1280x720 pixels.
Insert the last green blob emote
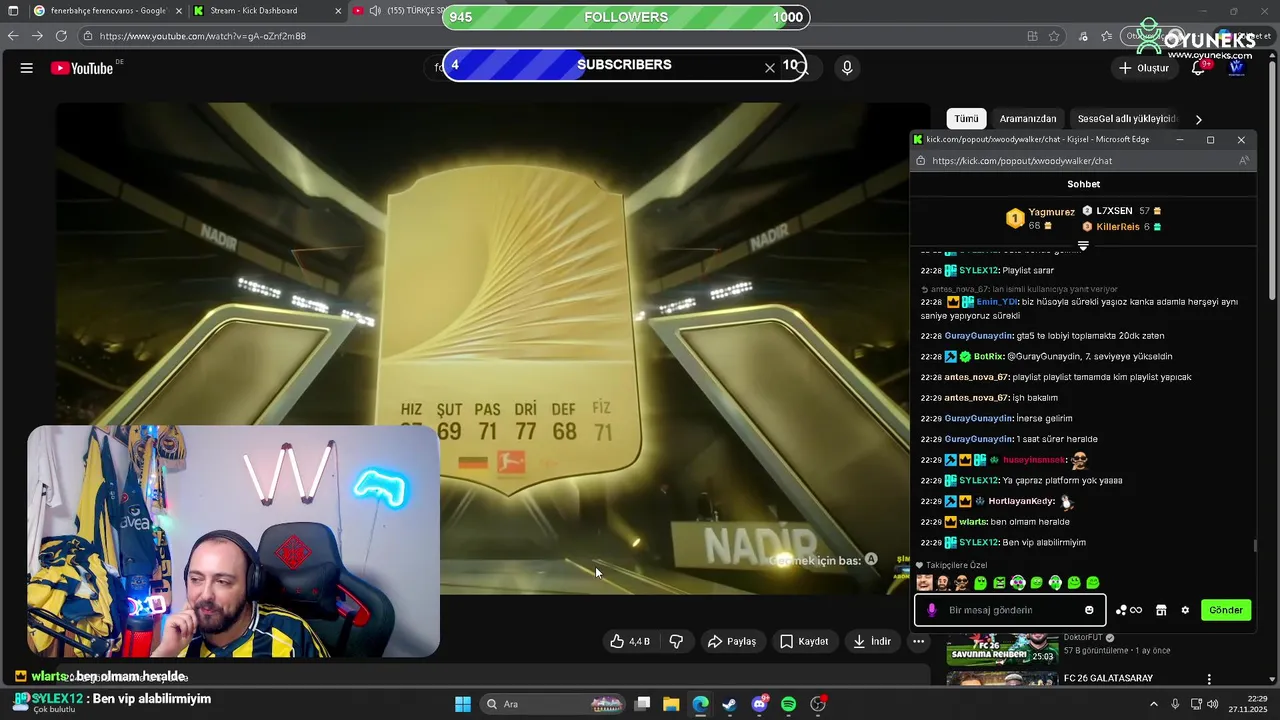[1092, 583]
